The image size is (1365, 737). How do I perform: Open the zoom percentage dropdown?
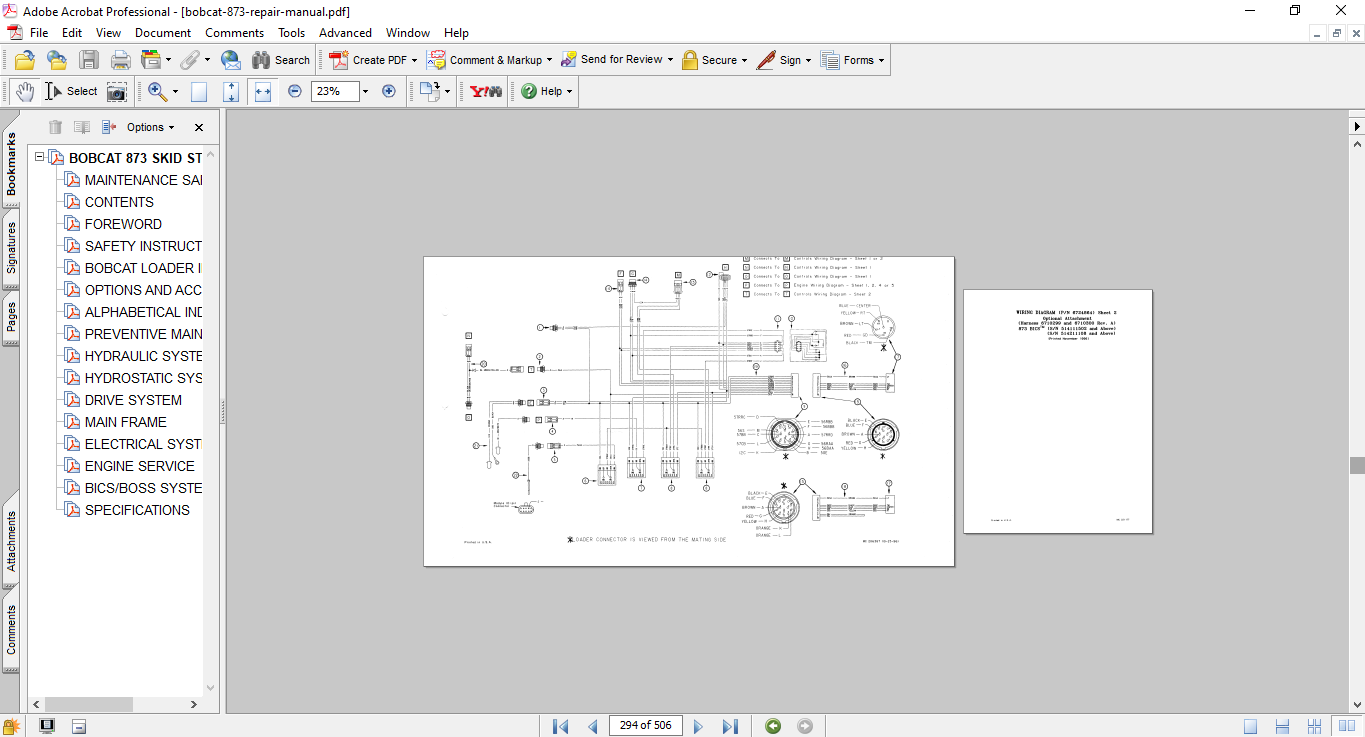[365, 91]
